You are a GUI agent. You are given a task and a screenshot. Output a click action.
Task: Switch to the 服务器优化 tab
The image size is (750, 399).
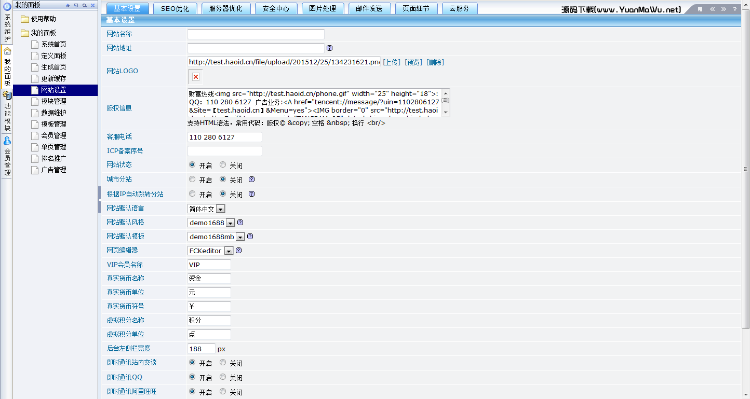(225, 9)
